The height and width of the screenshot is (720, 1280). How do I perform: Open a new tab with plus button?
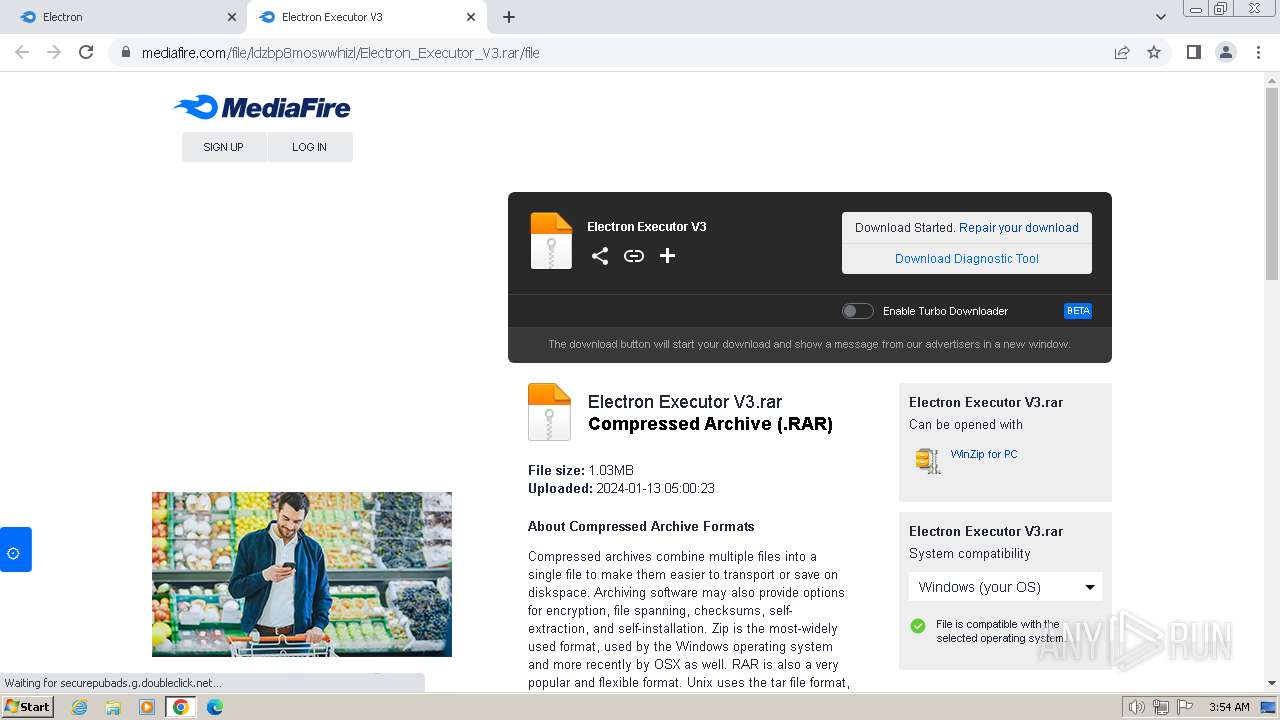point(509,17)
